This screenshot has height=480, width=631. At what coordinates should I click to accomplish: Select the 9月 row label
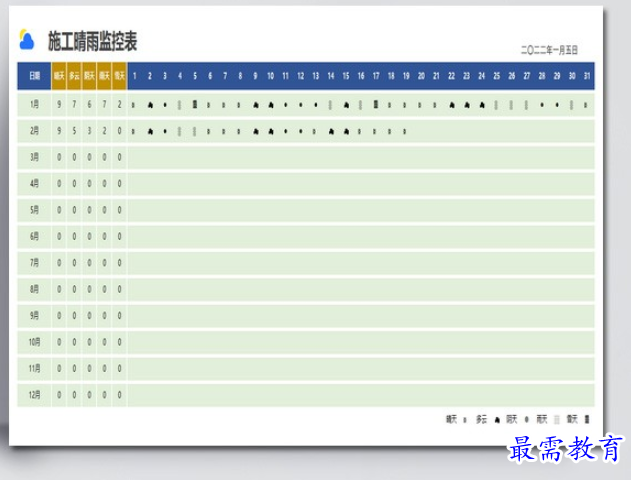pyautogui.click(x=34, y=315)
